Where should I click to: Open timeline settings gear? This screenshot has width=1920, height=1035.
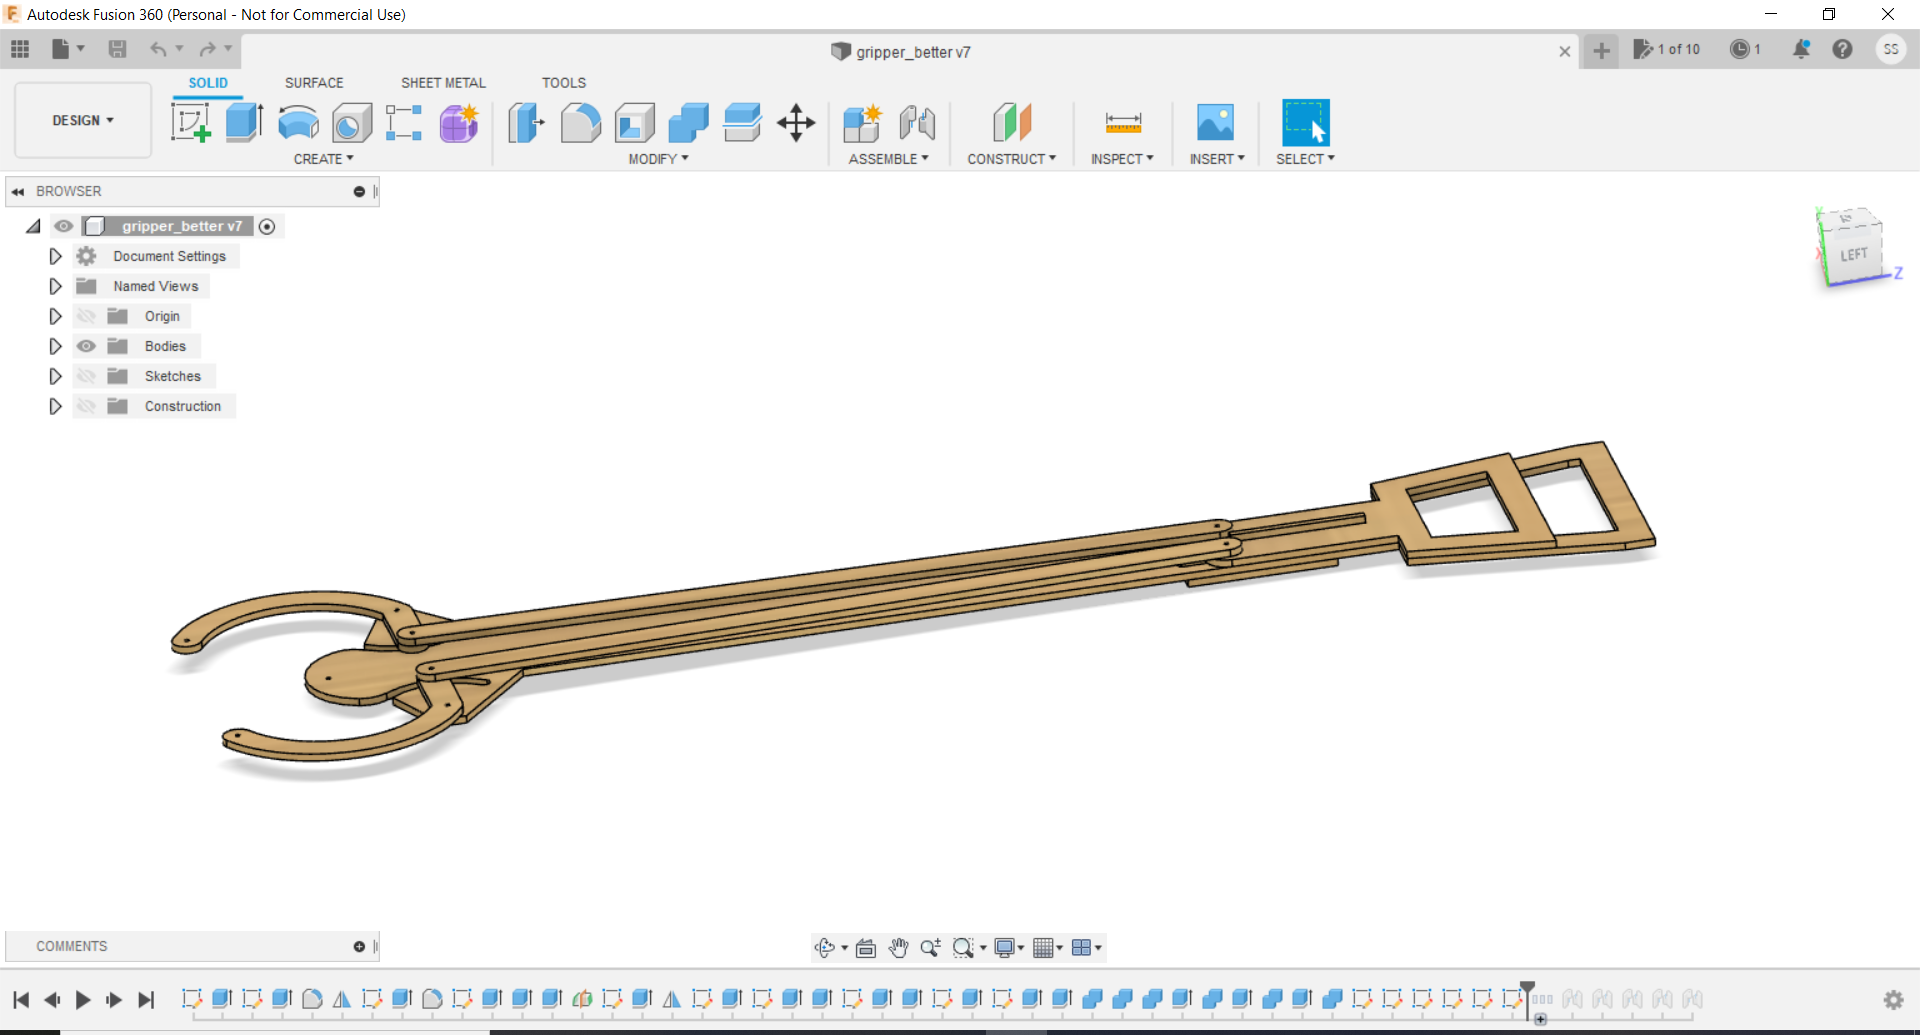1893,1000
